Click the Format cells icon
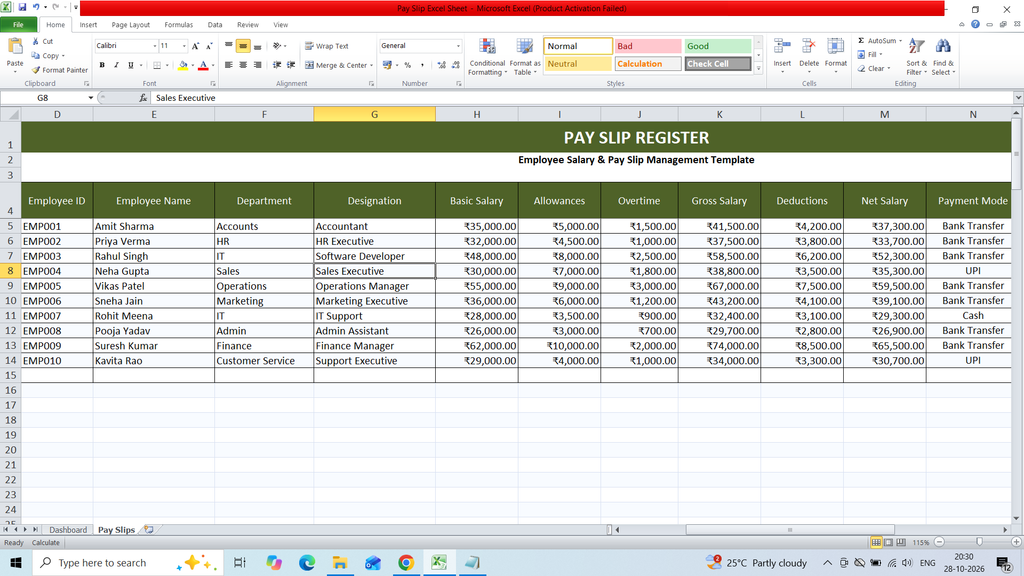This screenshot has height=576, width=1024. (x=835, y=47)
